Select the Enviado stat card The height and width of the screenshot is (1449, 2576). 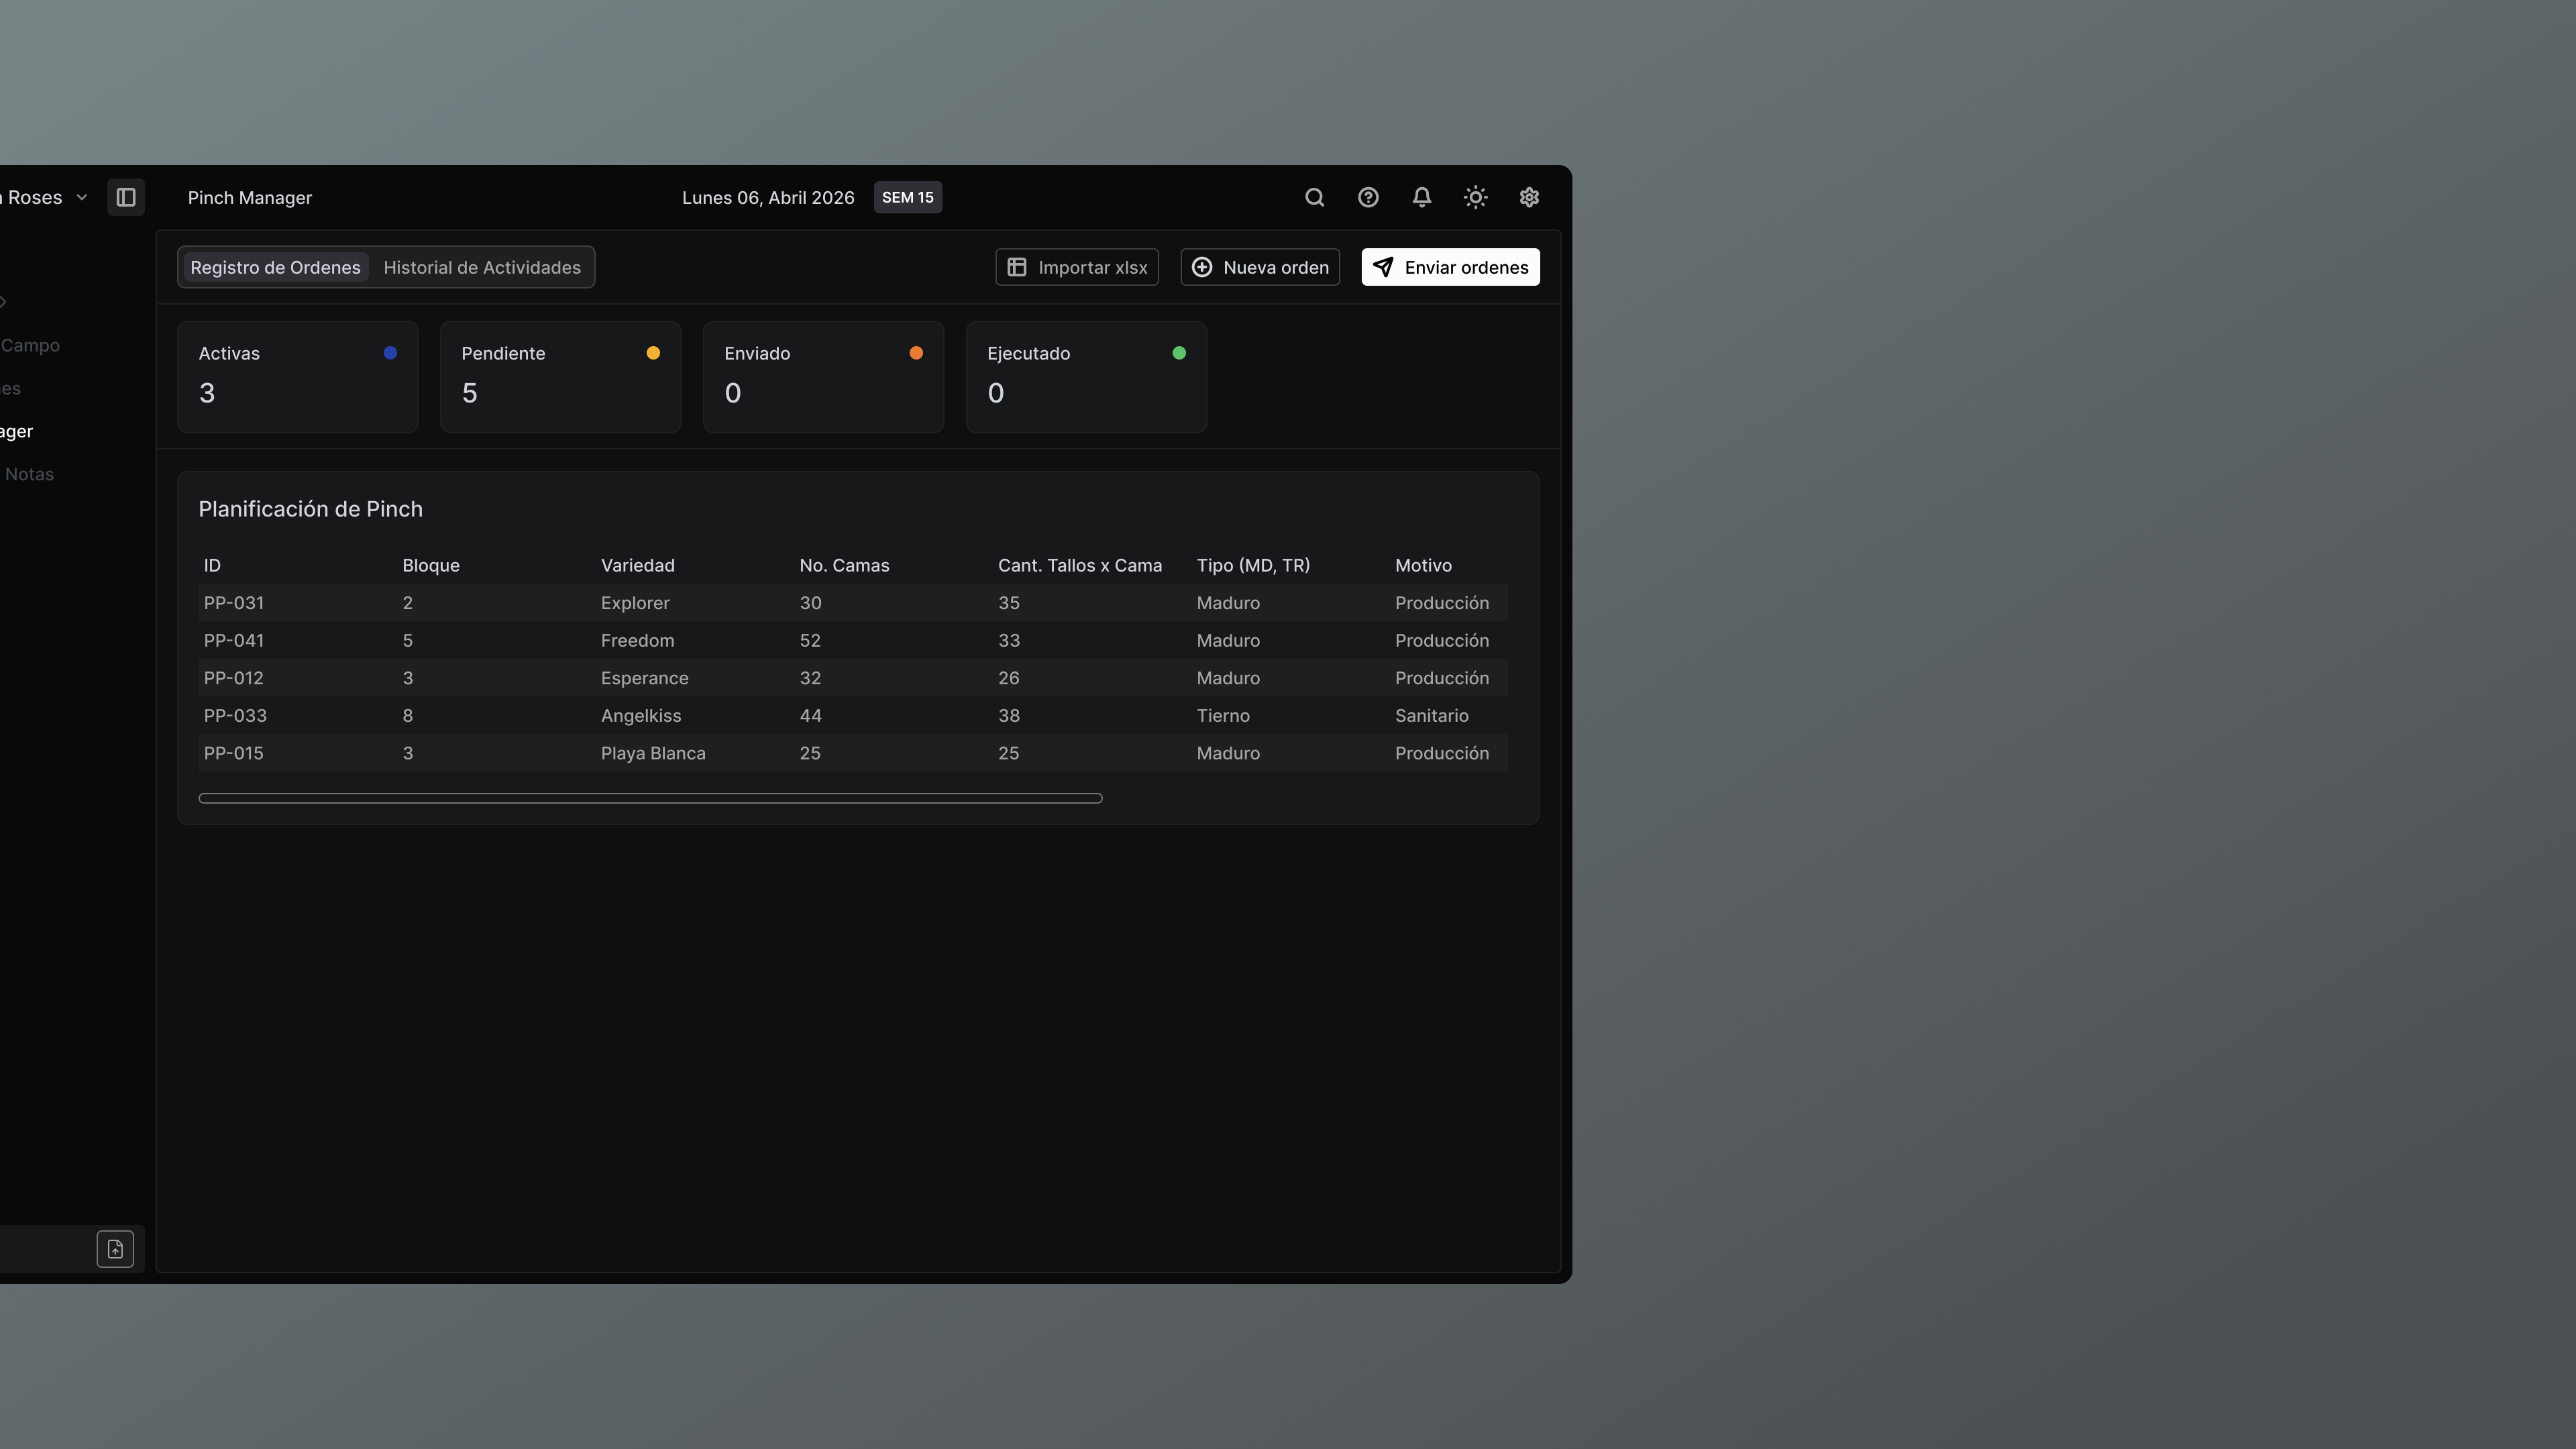point(824,377)
